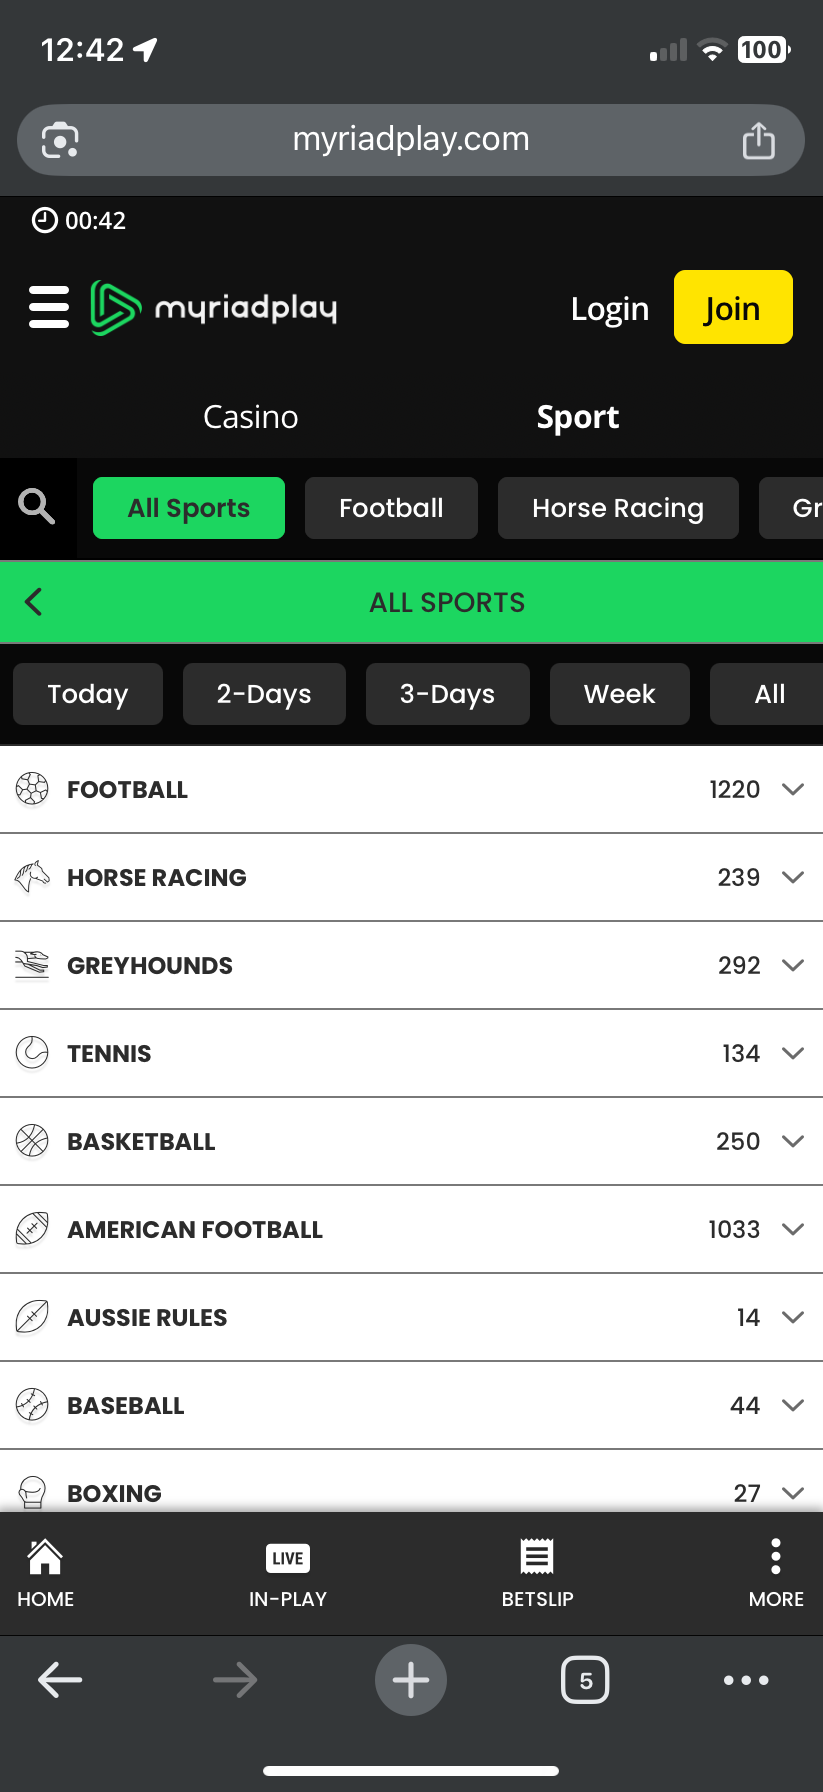Select the Horse Racing sport chip
823x1792 pixels.
click(618, 508)
